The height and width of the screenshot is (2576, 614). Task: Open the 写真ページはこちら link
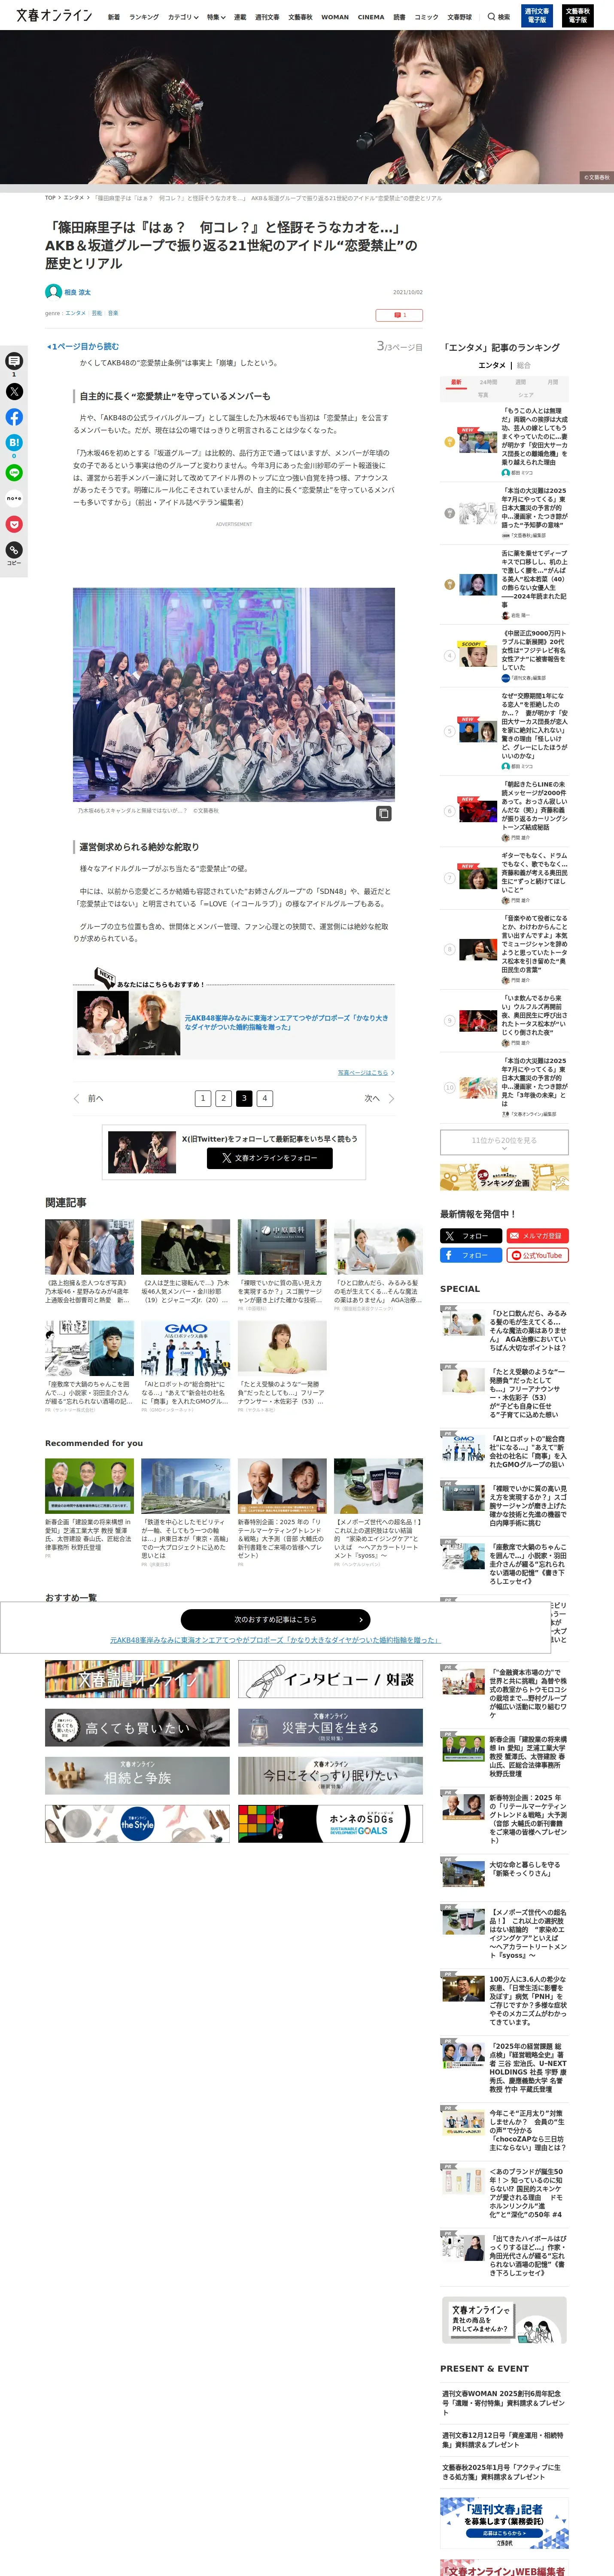365,1072
